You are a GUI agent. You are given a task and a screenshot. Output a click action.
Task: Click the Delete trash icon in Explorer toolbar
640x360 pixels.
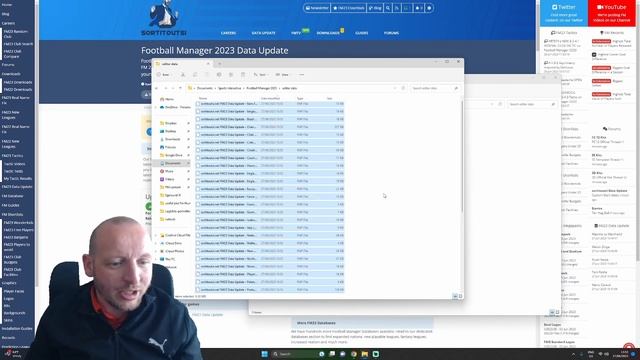(243, 75)
